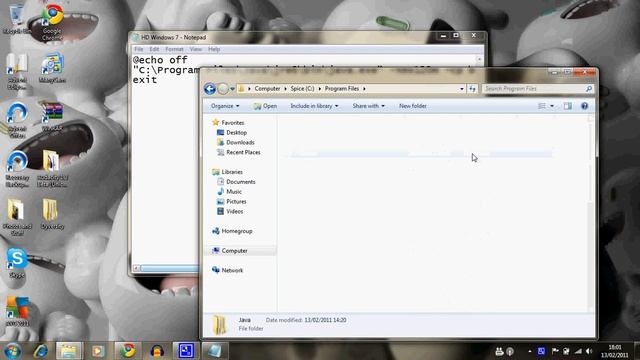Open the WinRAR desktop shortcut

[x=52, y=117]
